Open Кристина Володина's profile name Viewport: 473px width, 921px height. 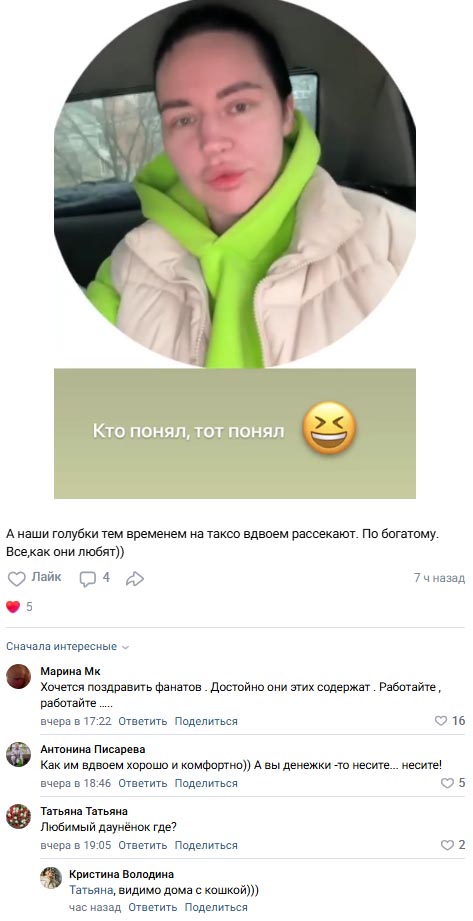coord(121,874)
